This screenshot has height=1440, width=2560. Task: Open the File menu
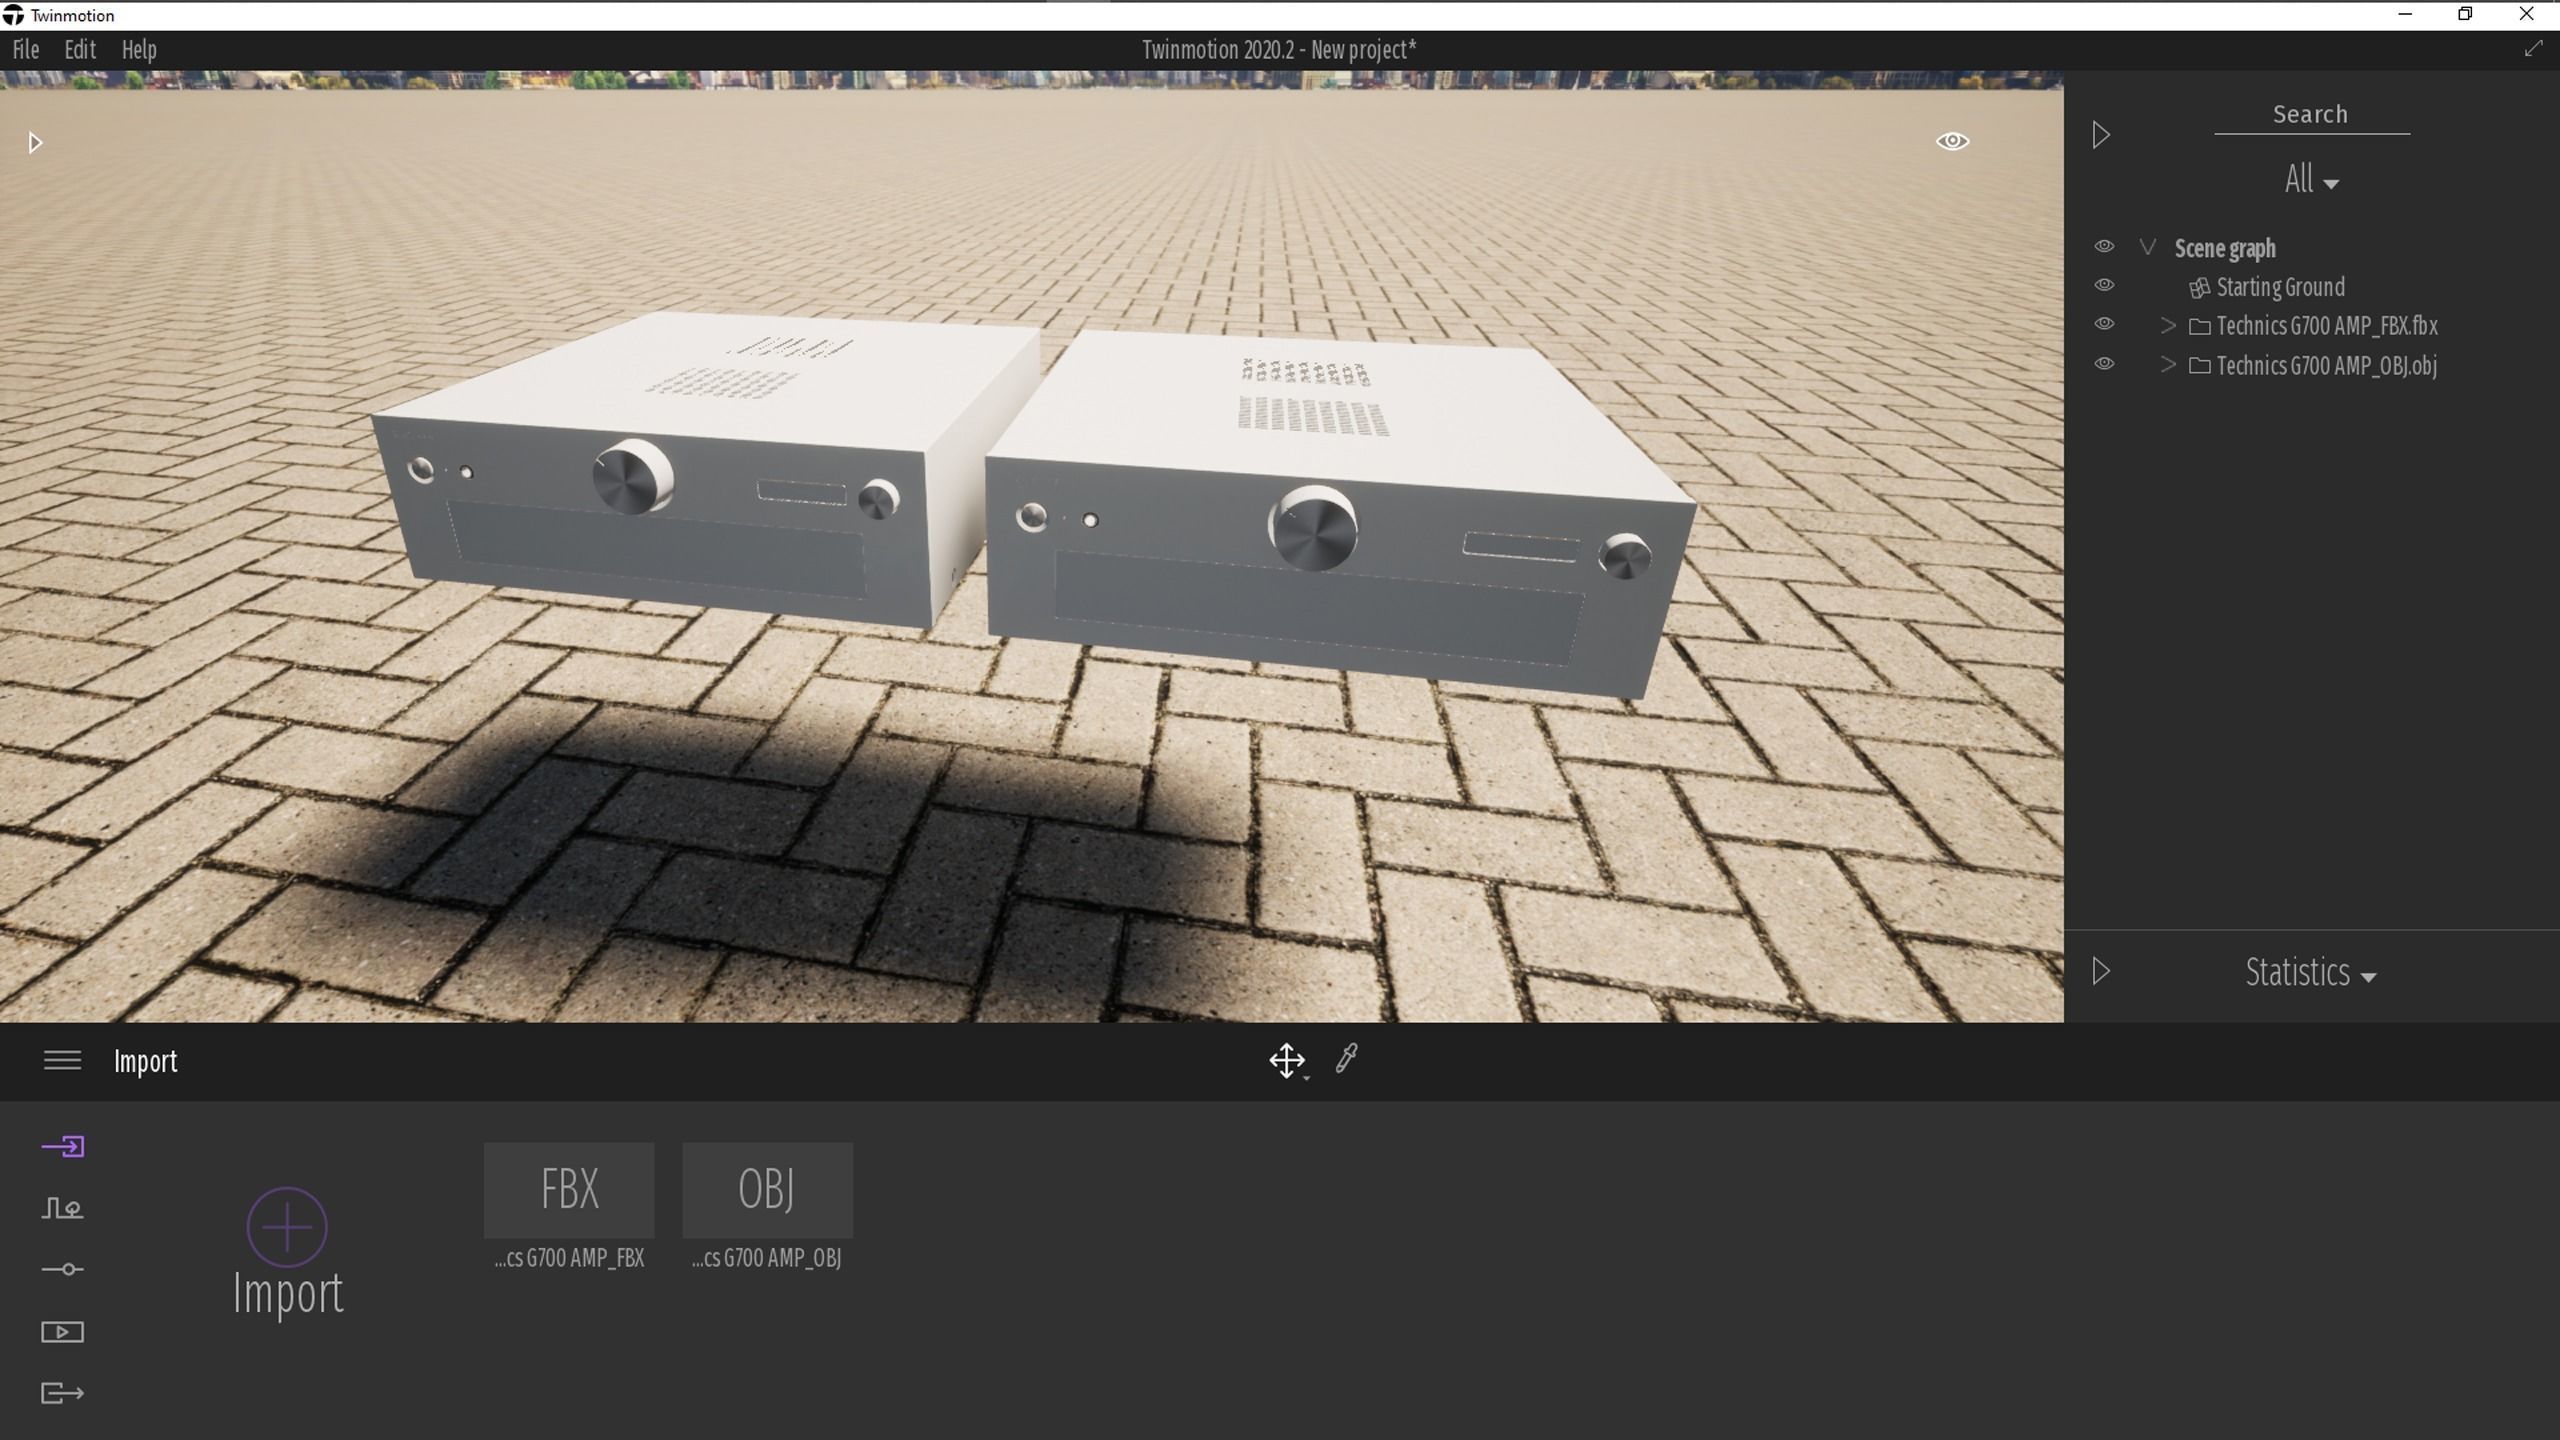26,49
